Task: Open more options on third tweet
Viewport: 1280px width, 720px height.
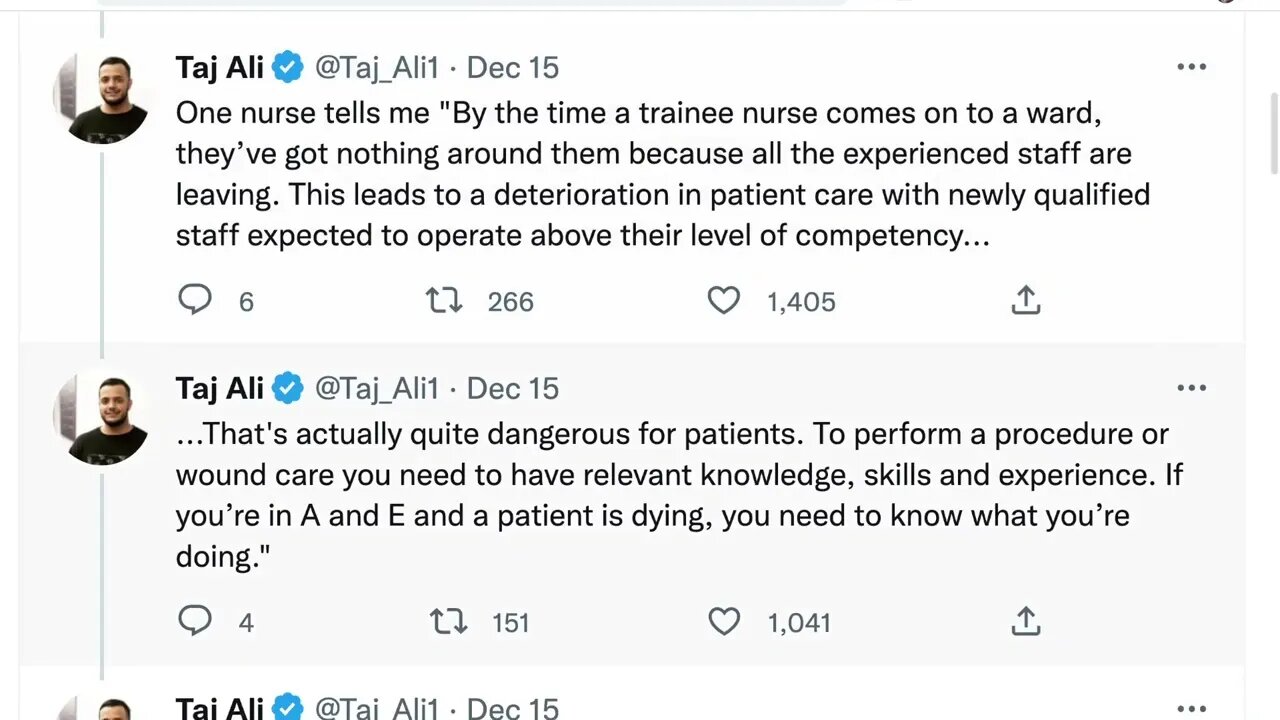Action: tap(1191, 707)
